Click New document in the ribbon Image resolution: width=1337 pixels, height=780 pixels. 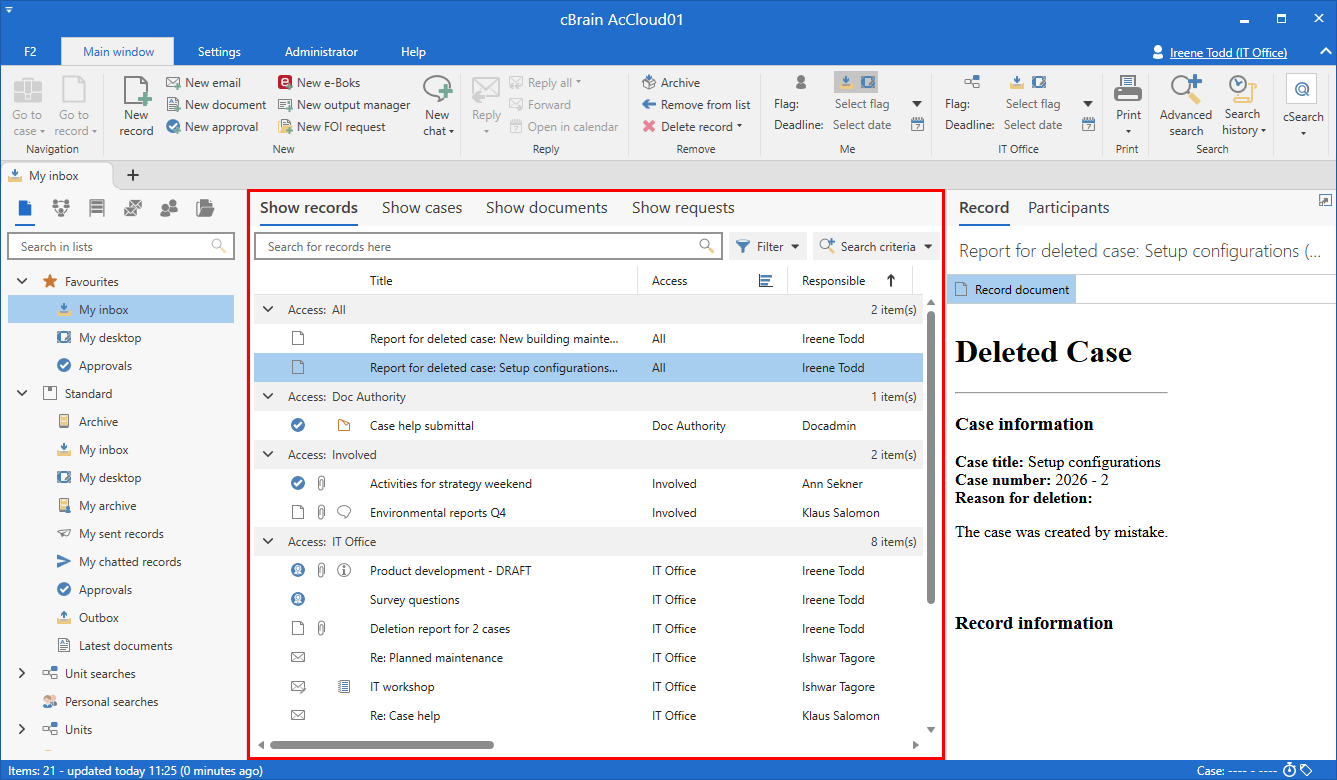coord(216,105)
